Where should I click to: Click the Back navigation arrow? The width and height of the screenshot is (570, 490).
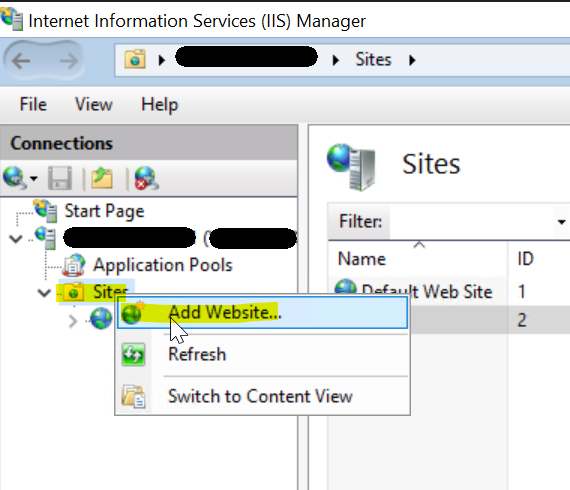[x=21, y=61]
